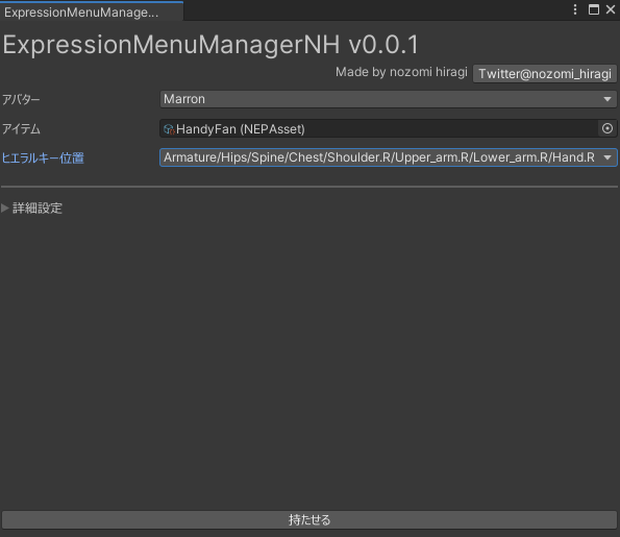
Task: Select the Marron avatar combo box
Action: point(388,99)
